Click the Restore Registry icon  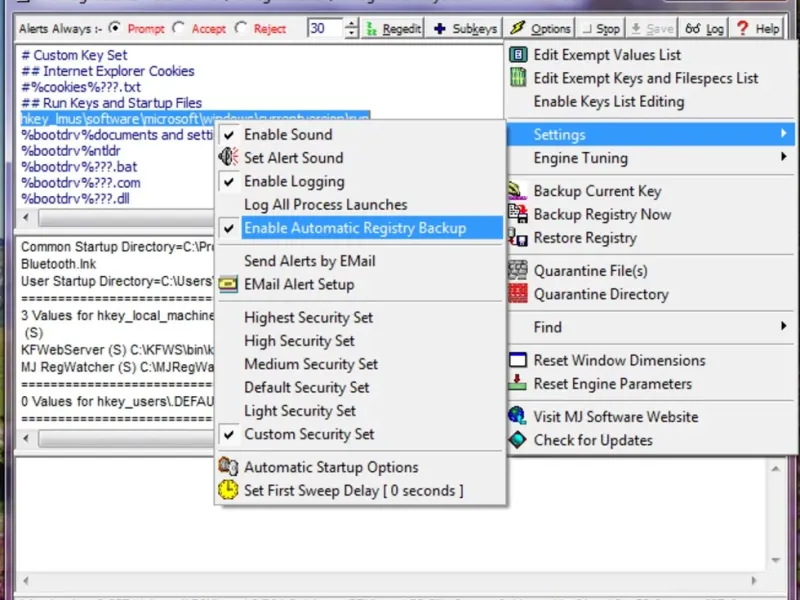(x=518, y=238)
